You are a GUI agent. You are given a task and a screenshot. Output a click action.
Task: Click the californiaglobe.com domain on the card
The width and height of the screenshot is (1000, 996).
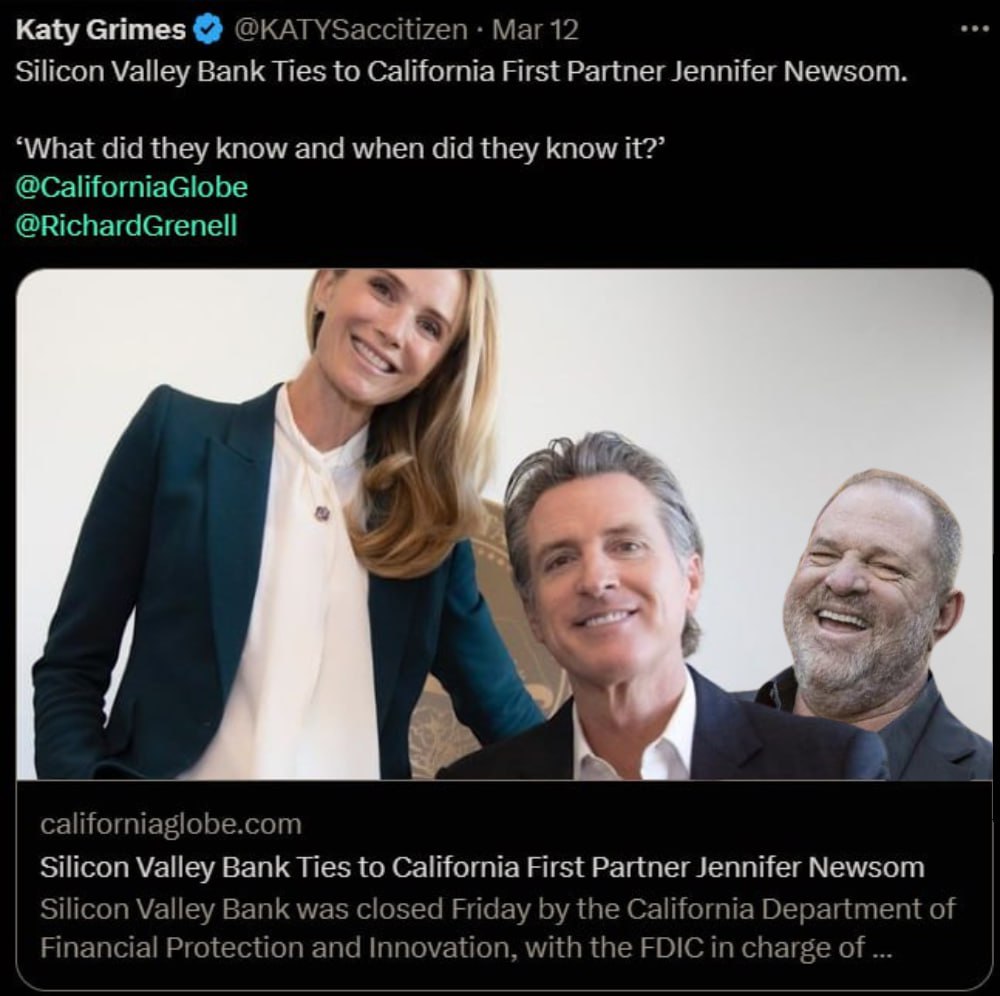[170, 825]
